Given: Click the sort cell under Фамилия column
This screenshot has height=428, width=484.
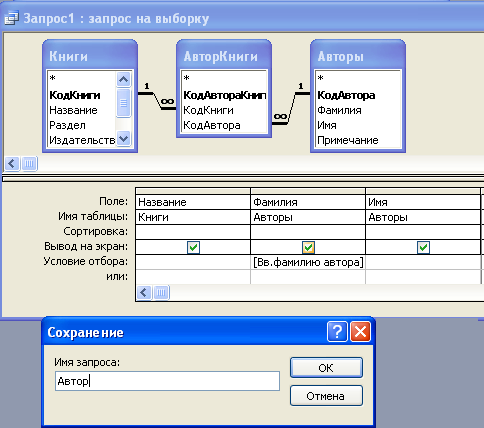Looking at the screenshot, I should 308,232.
